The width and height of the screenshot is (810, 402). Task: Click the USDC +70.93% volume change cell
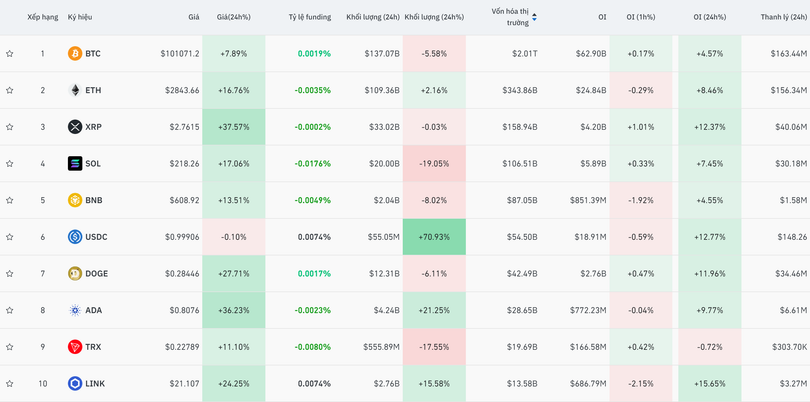[x=434, y=237]
